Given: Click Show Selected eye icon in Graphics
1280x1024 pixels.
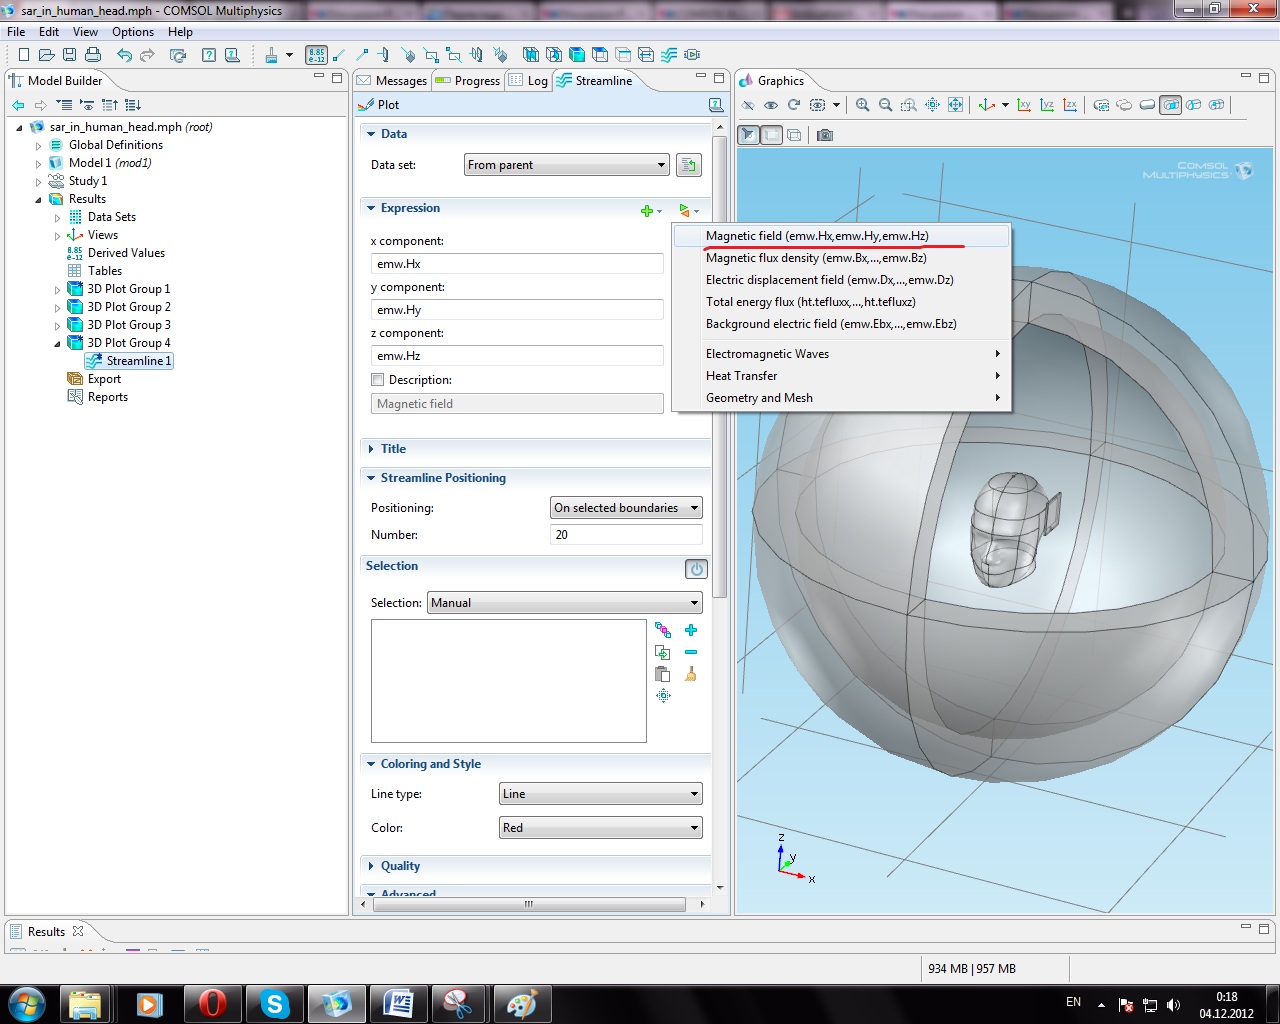Looking at the screenshot, I should pyautogui.click(x=771, y=105).
